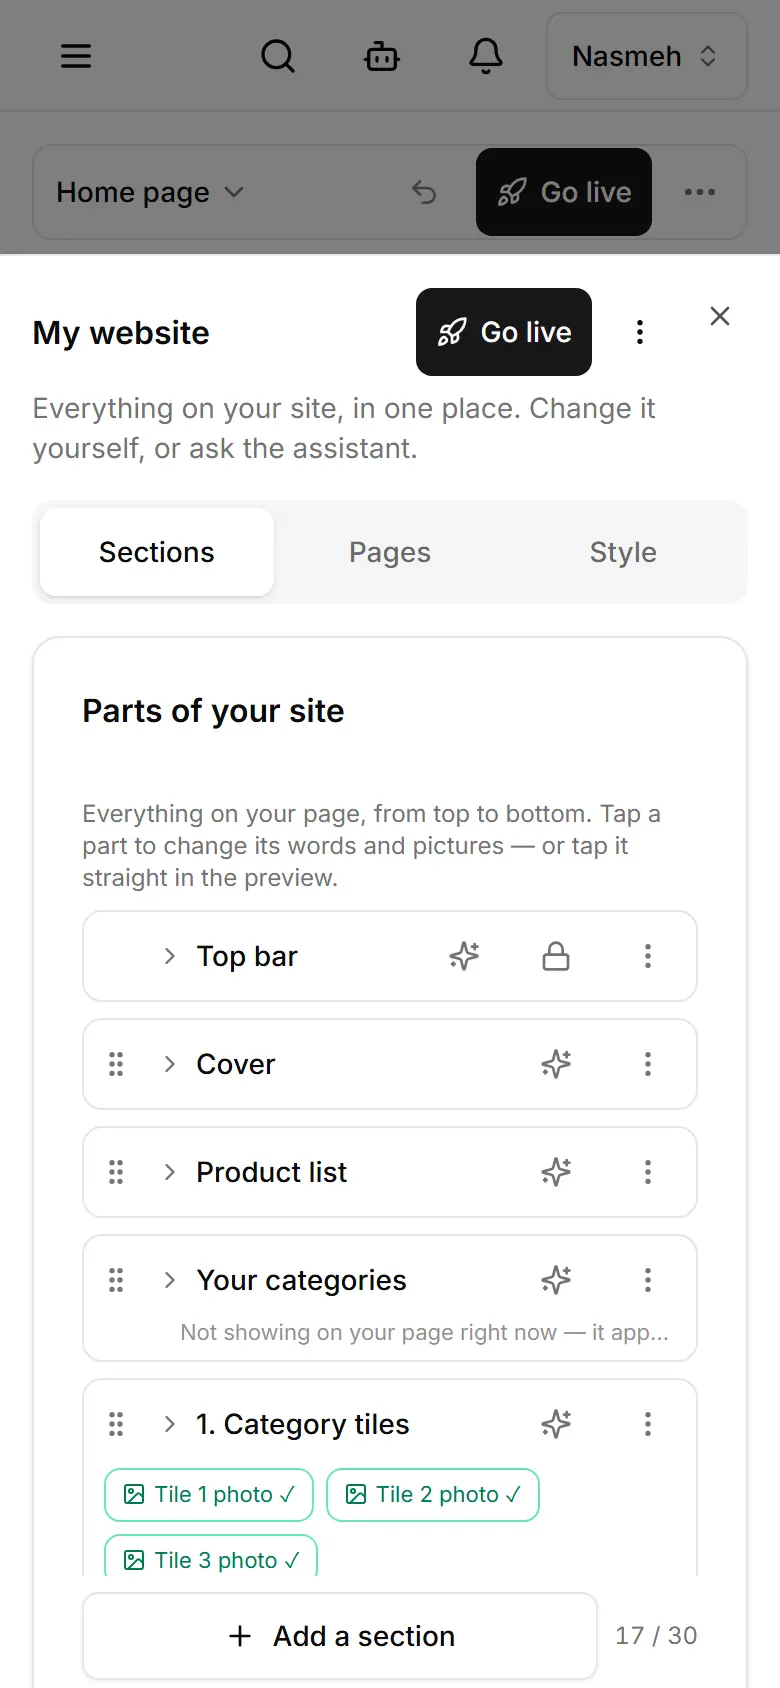The width and height of the screenshot is (780, 1688).
Task: Click Go live in the dimmed header
Action: tap(564, 192)
